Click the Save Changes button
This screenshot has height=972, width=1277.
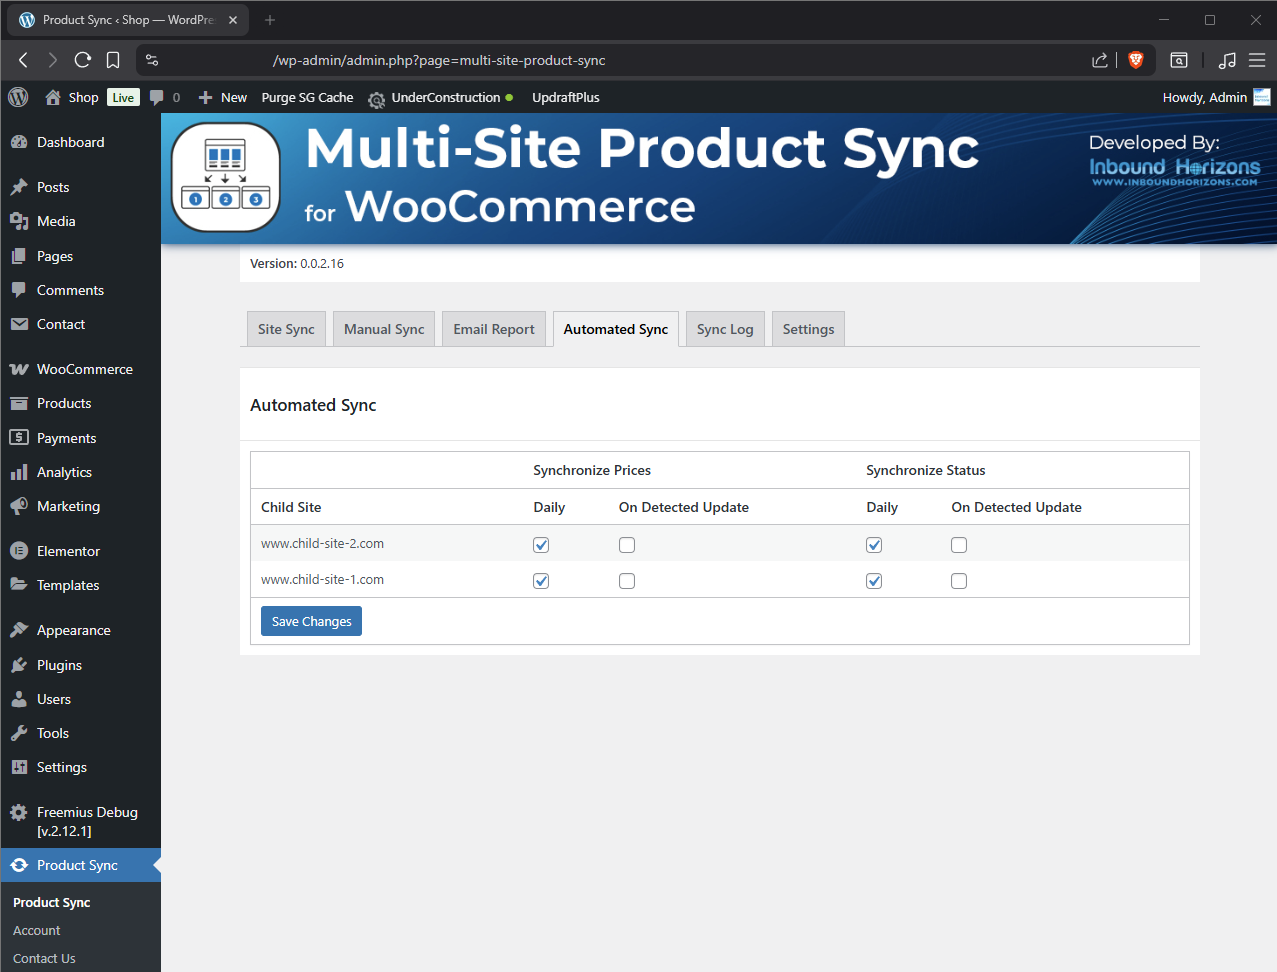pyautogui.click(x=311, y=621)
